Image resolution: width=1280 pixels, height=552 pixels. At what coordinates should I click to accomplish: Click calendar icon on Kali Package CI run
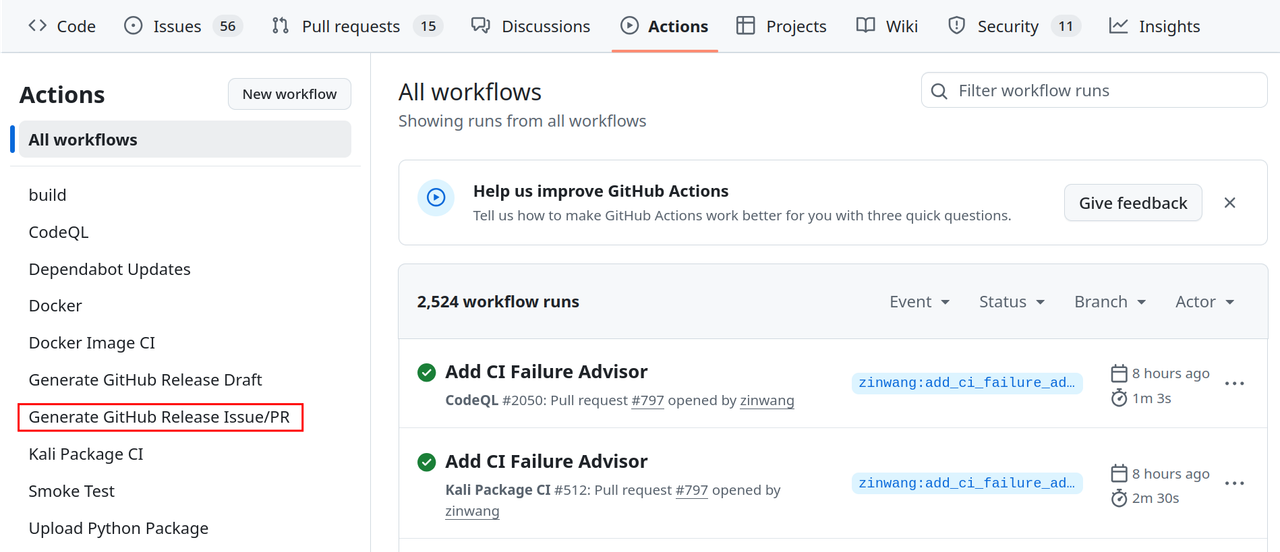(1119, 473)
